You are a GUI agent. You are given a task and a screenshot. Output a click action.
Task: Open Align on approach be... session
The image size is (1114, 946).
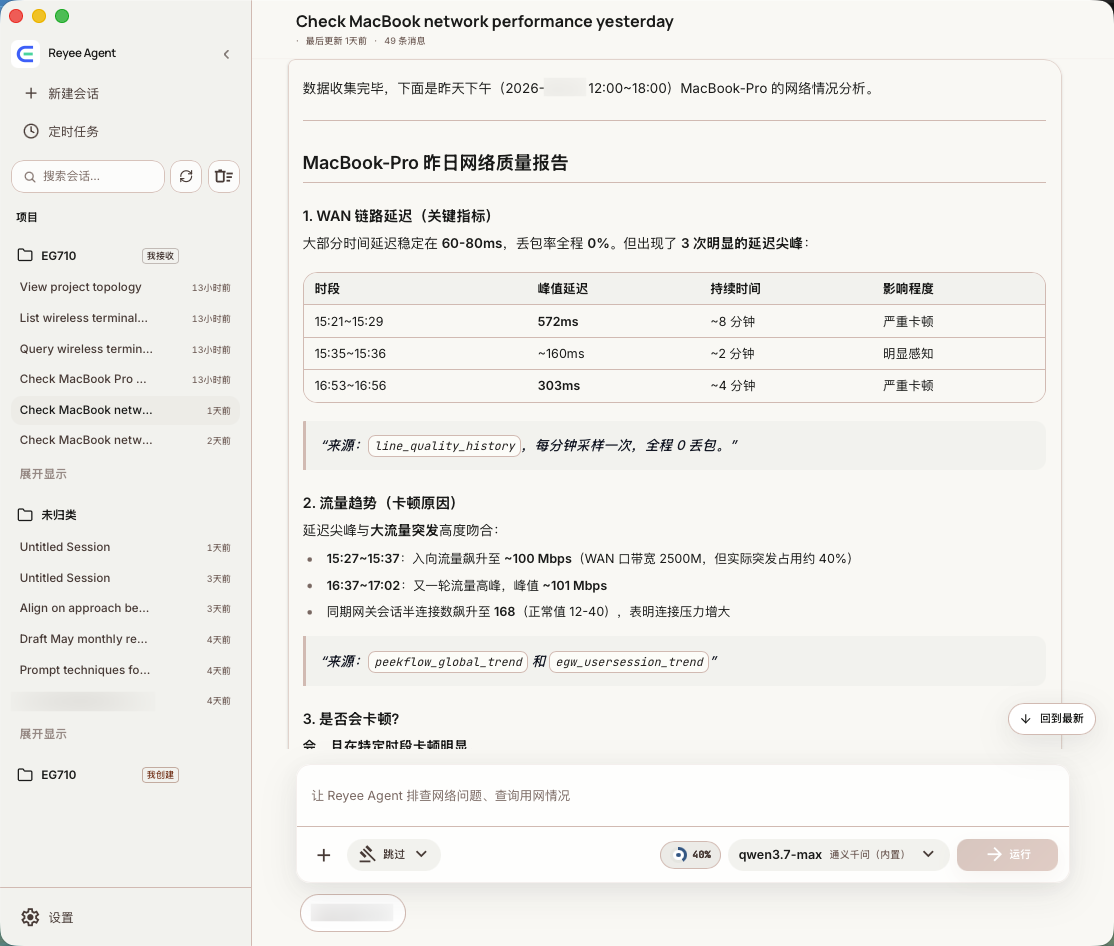(x=125, y=608)
